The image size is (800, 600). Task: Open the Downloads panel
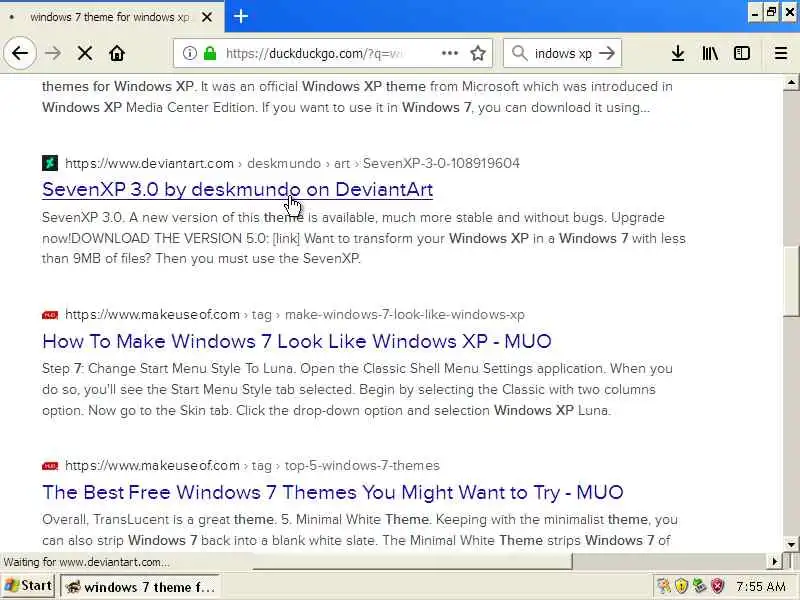pyautogui.click(x=678, y=53)
